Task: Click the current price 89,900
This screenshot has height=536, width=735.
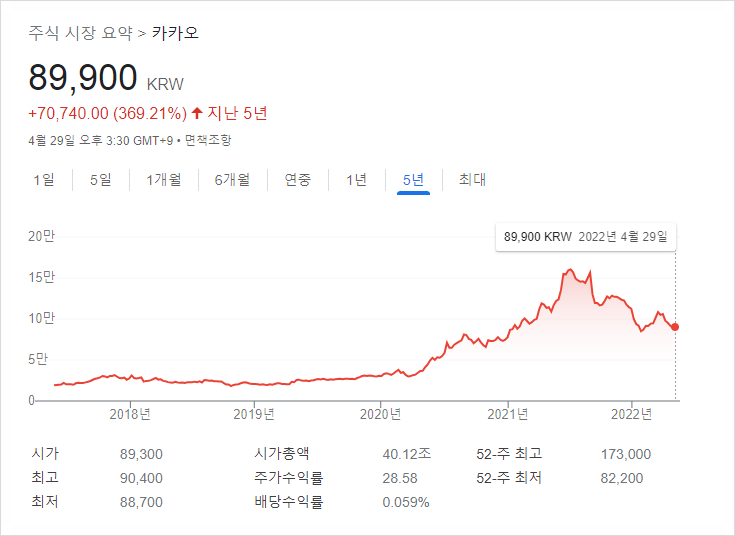Action: 83,77
